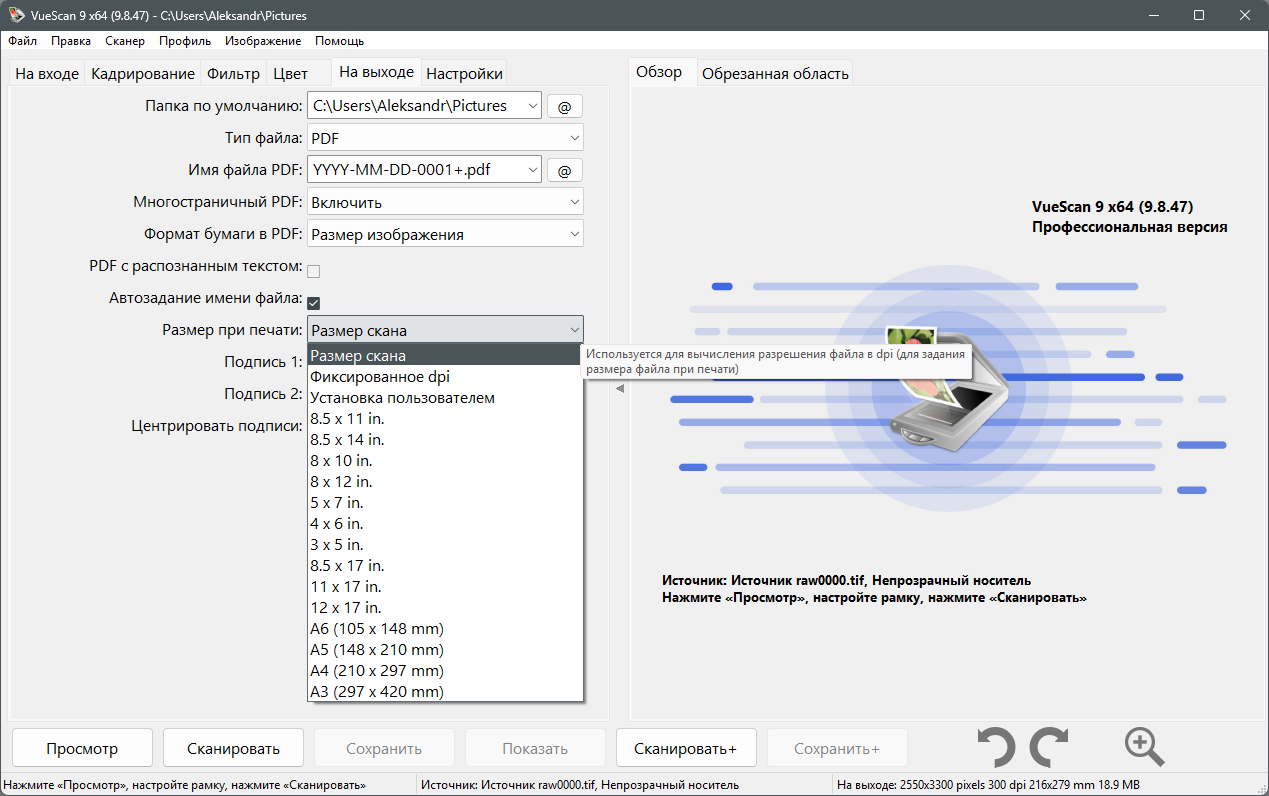Toggle the PDF with recognized text checkbox
Image resolution: width=1269 pixels, height=796 pixels.
[313, 270]
